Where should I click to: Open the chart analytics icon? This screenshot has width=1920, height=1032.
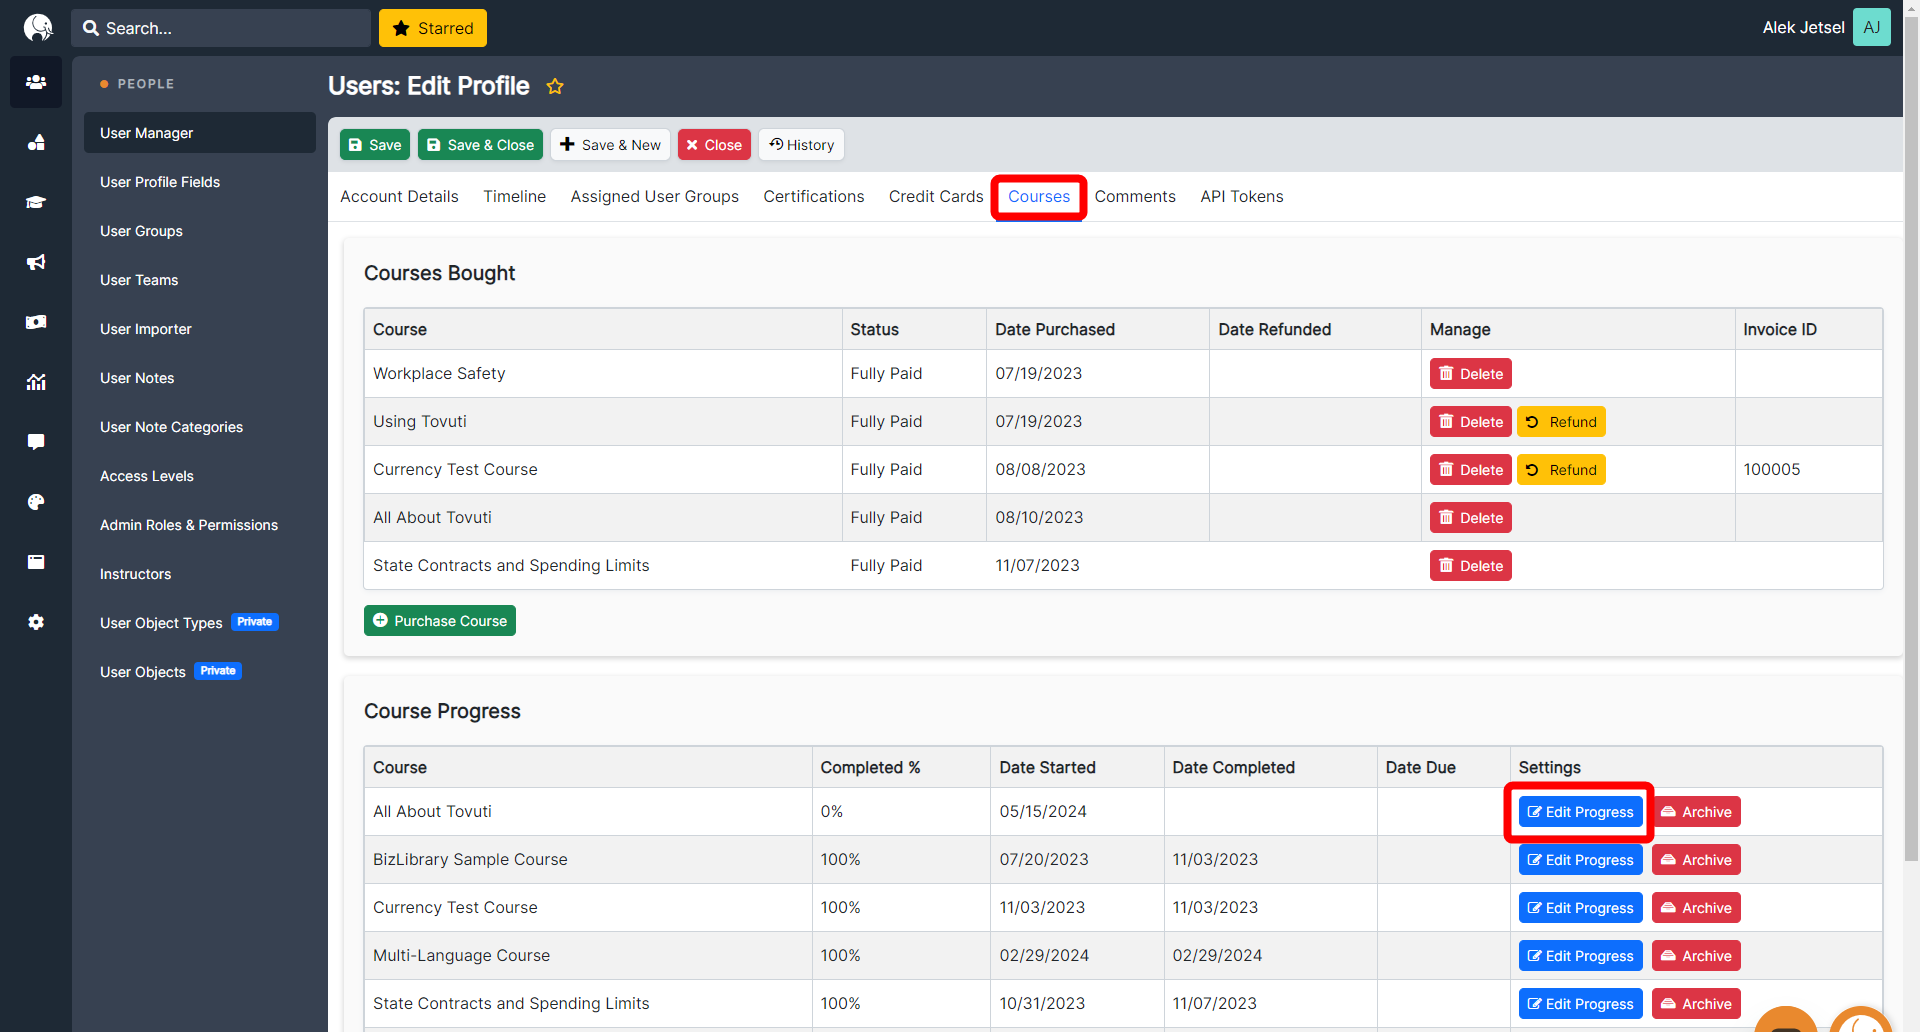click(36, 382)
